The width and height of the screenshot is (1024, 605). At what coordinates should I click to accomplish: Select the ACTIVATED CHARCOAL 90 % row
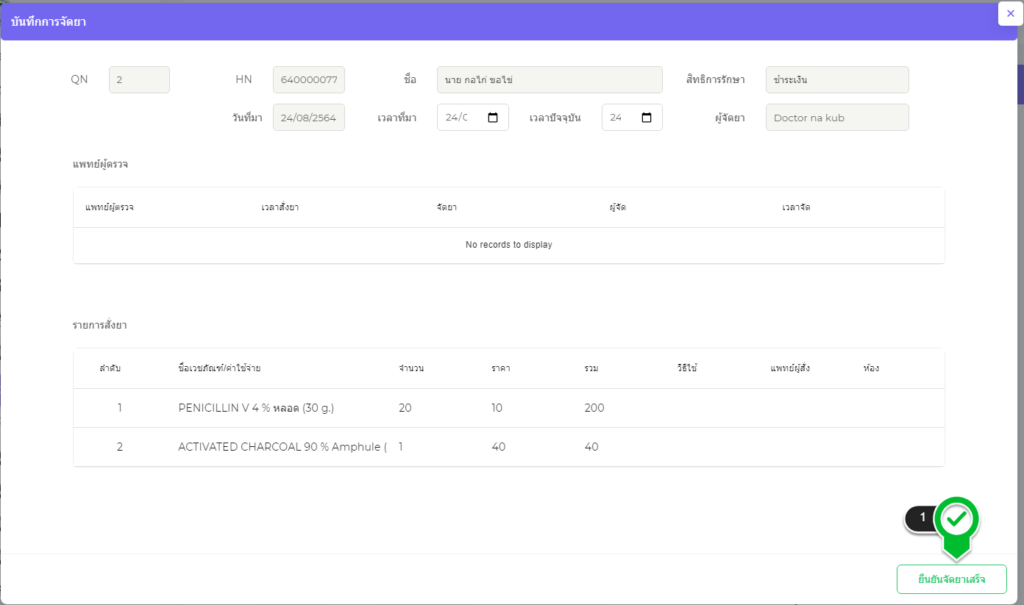[508, 447]
